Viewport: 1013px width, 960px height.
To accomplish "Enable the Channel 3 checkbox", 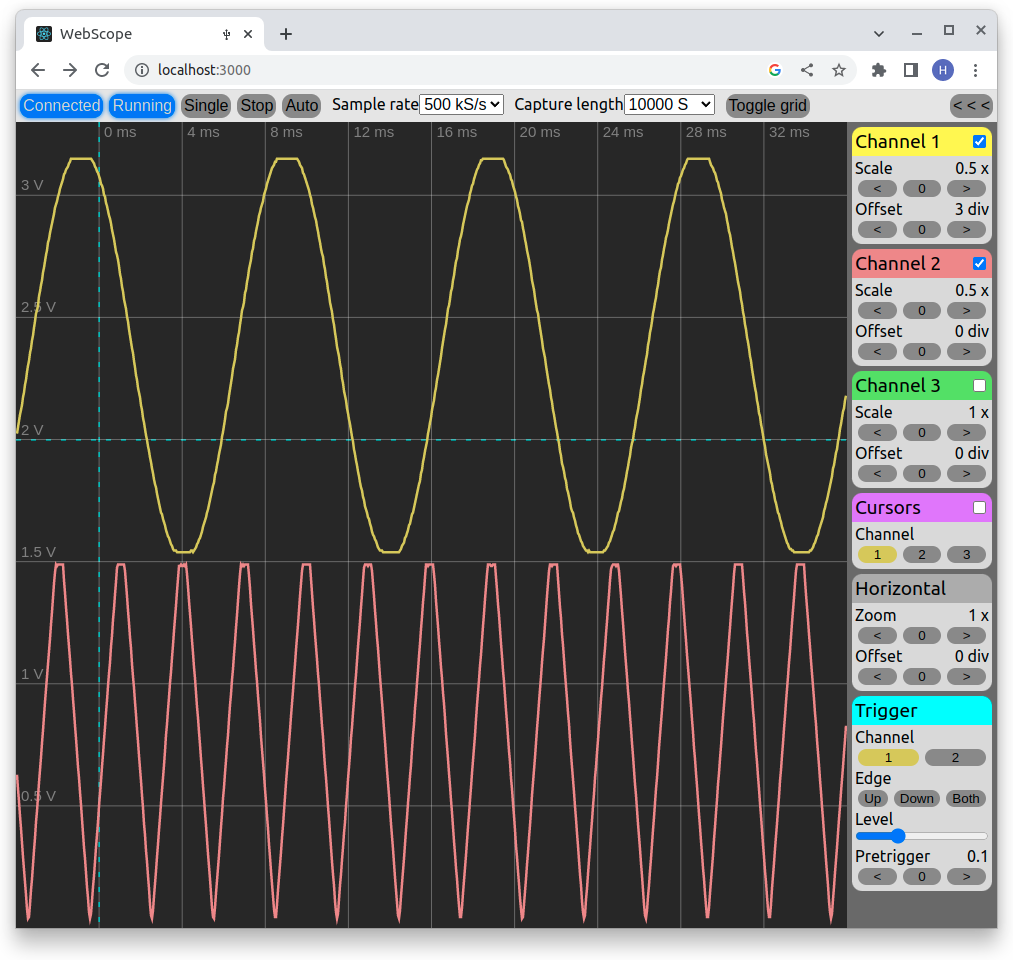I will (979, 386).
